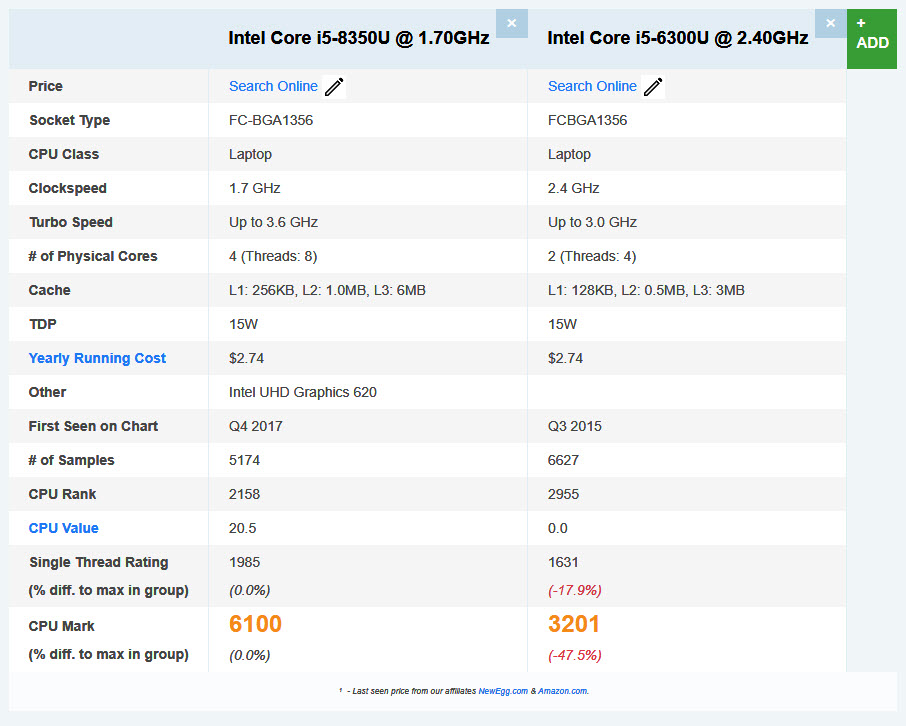Remove the Intel Core i5-8350U column

511,23
